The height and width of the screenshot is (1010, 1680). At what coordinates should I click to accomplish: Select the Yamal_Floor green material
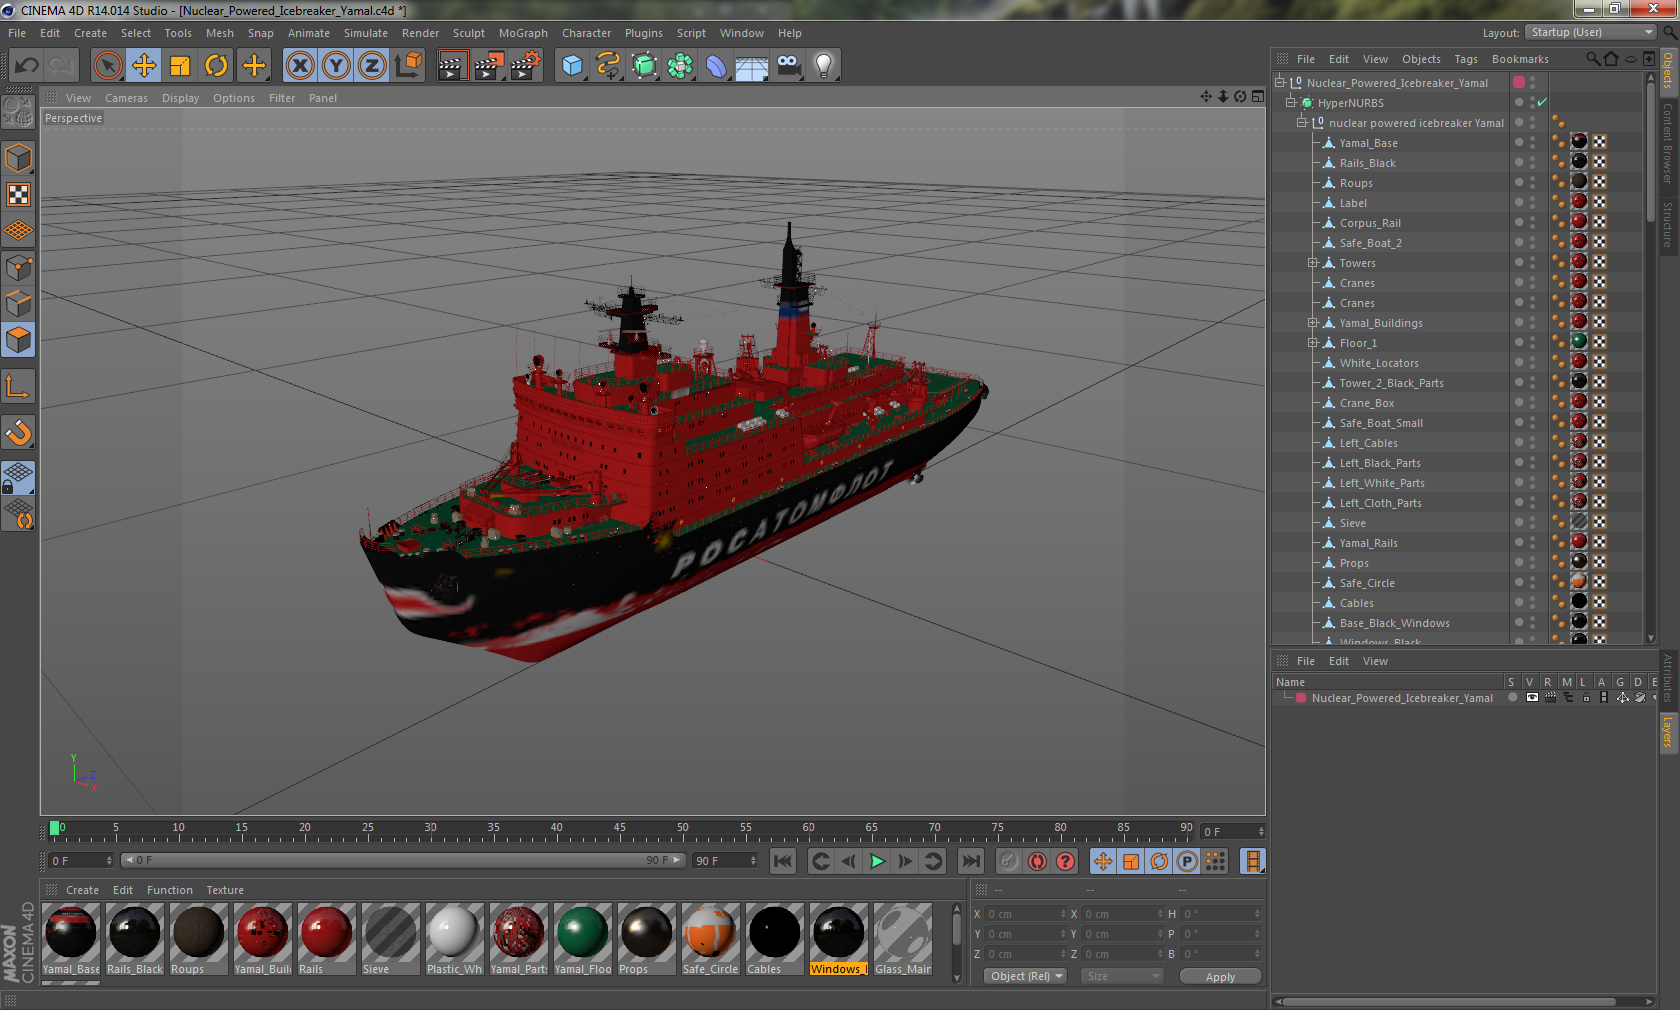583,939
